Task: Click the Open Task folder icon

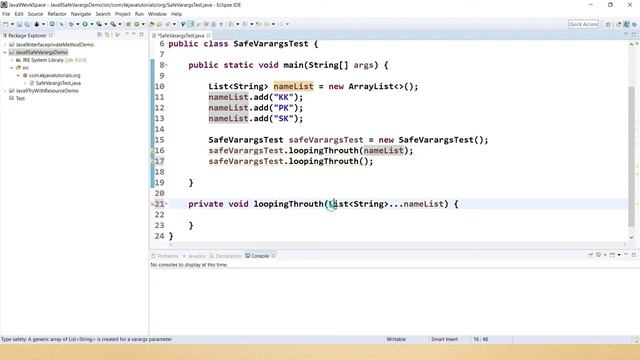Action: click(159, 24)
